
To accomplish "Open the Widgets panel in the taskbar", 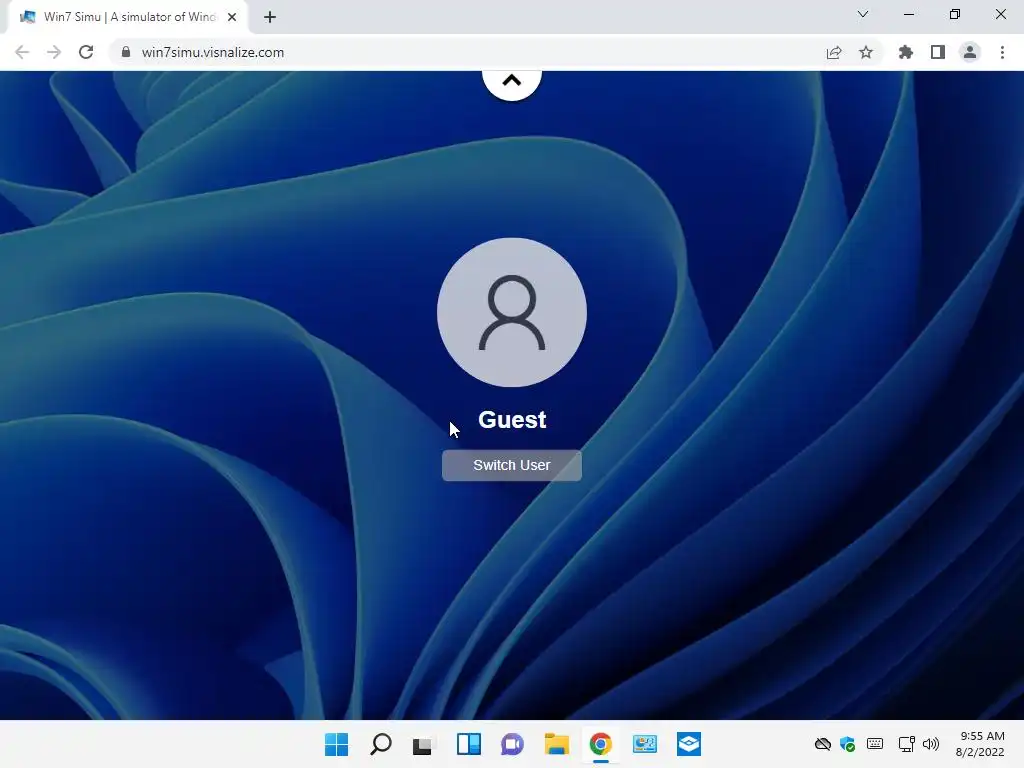I will click(x=468, y=744).
